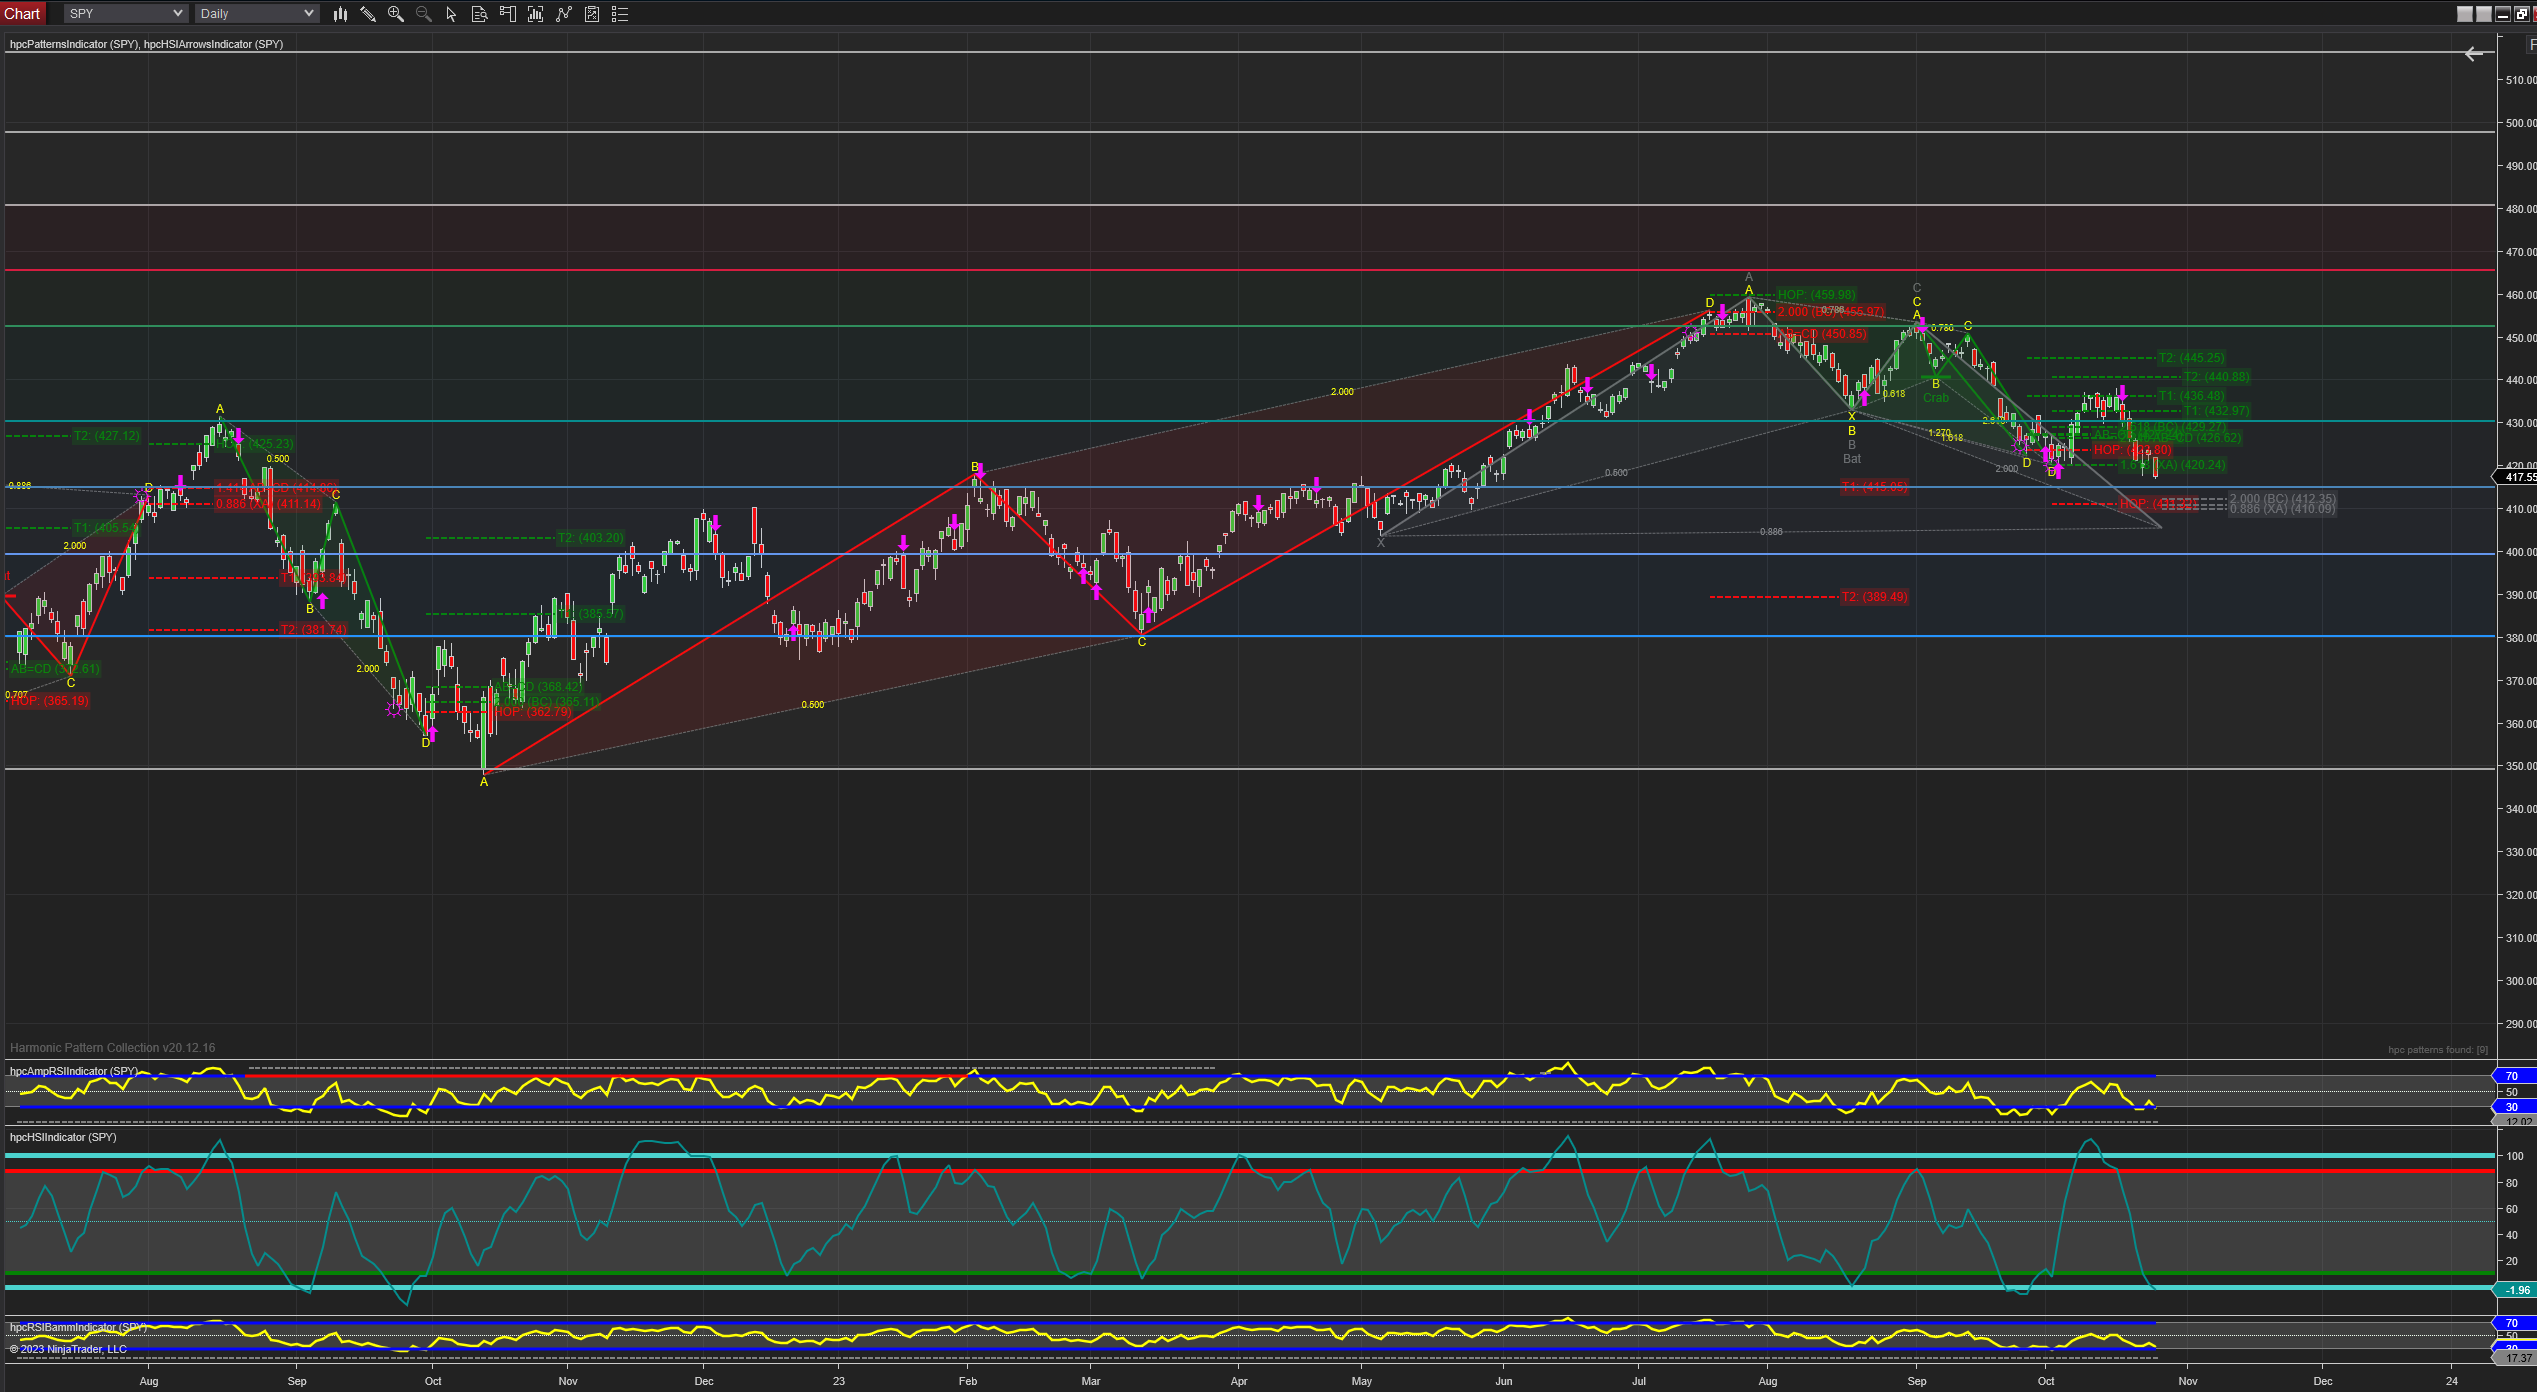
Task: Click the zoom out magnifier icon
Action: point(424,14)
